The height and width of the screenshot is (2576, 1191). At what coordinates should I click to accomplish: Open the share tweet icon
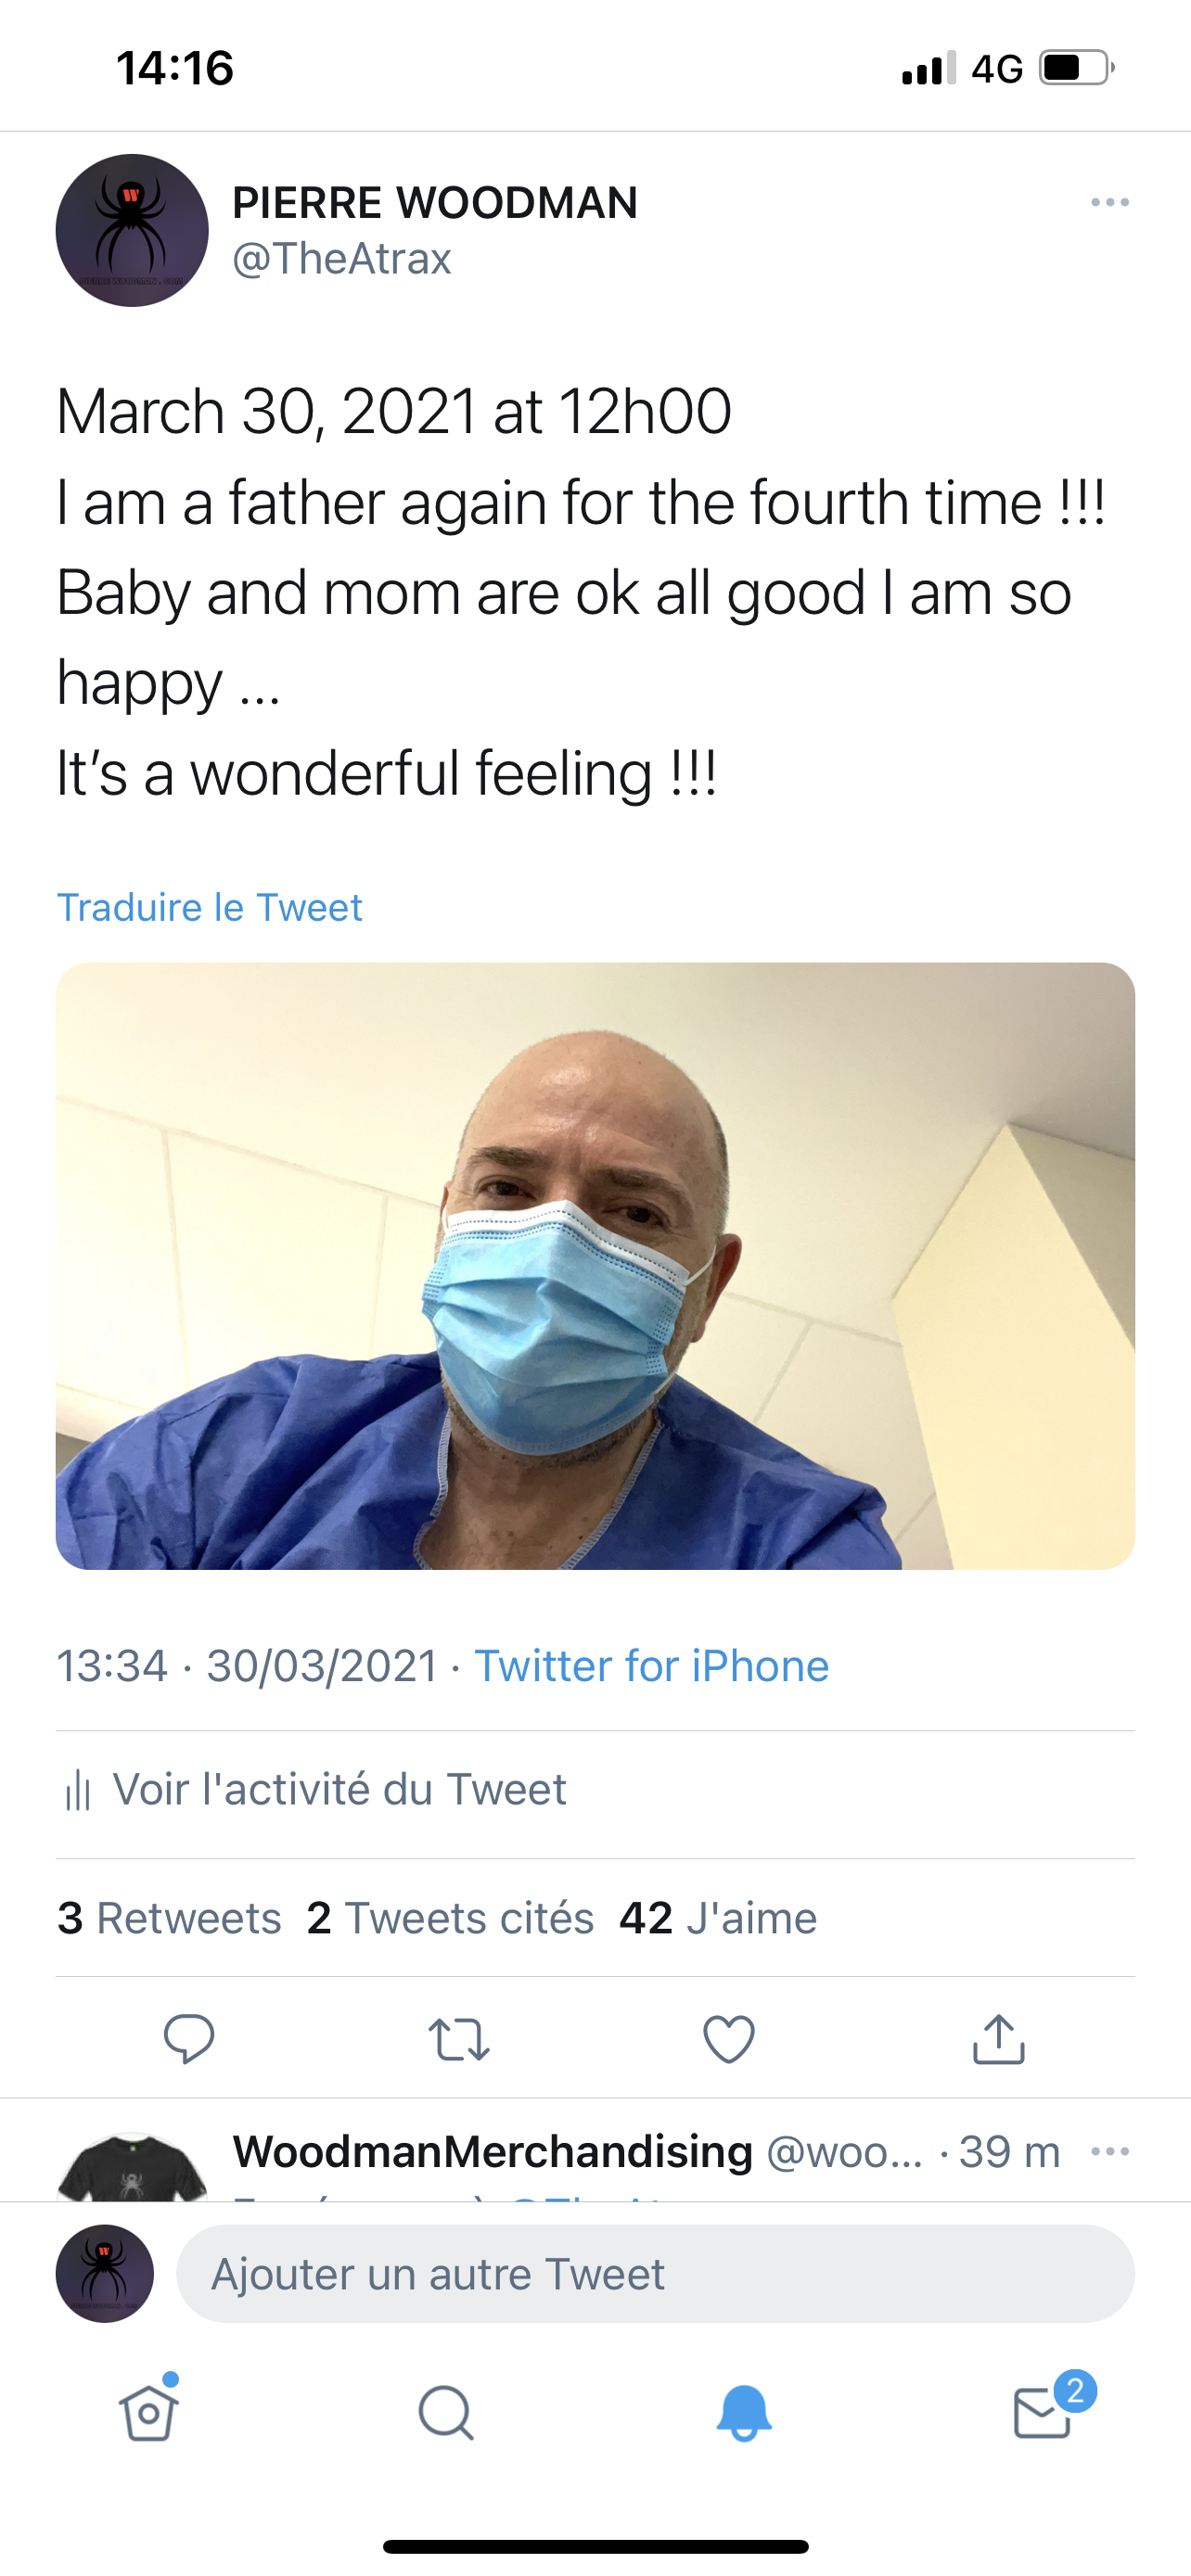(998, 2038)
